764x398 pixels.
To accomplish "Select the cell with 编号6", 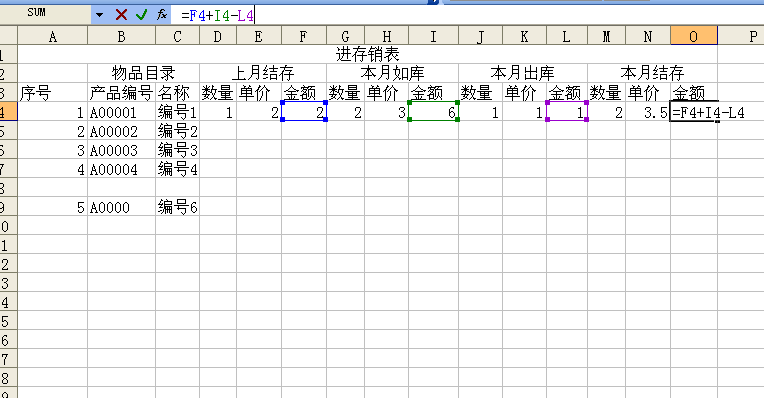I will click(177, 207).
